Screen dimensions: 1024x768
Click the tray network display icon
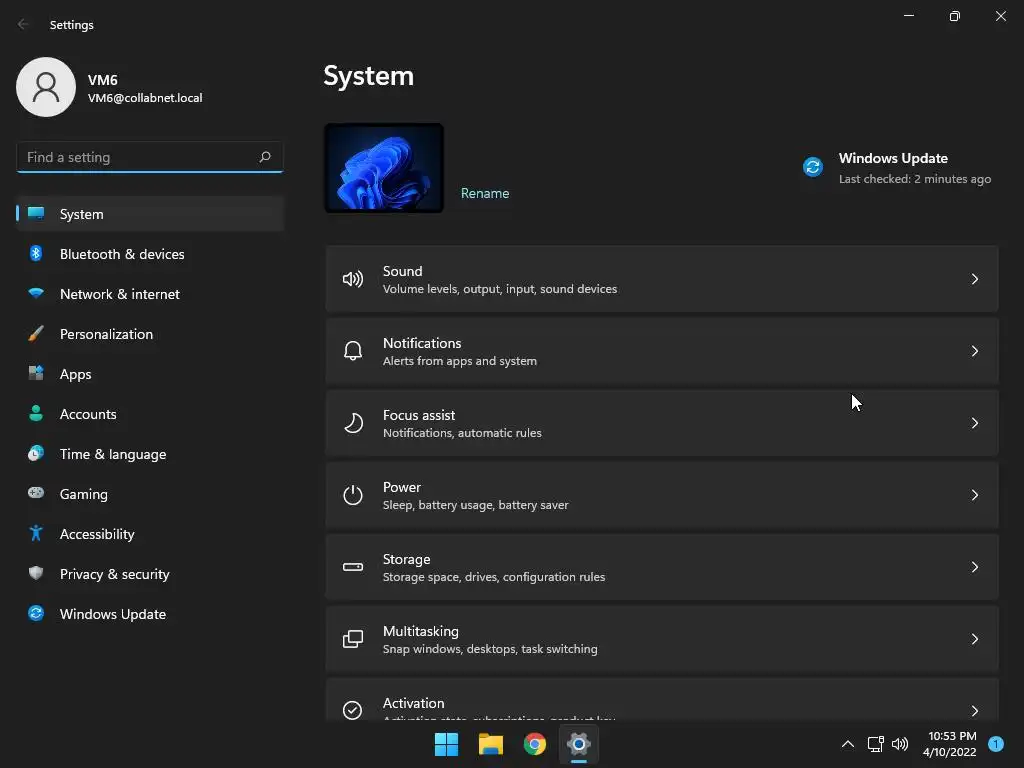pyautogui.click(x=875, y=744)
